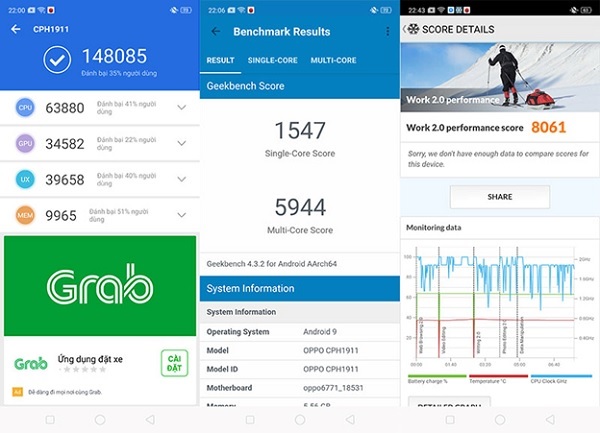
Task: Tap the back arrow beside Benchmark Results
Action: pyautogui.click(x=216, y=31)
